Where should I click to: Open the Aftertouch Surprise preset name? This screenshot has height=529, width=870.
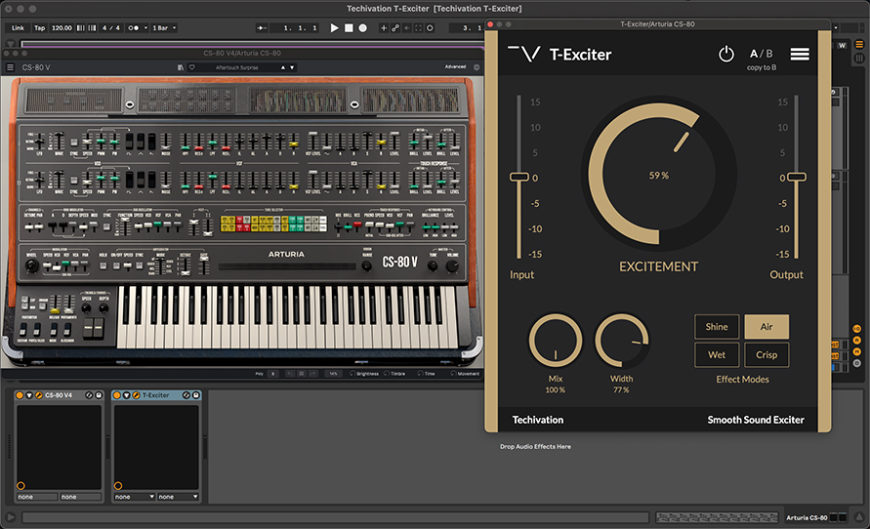click(x=237, y=68)
